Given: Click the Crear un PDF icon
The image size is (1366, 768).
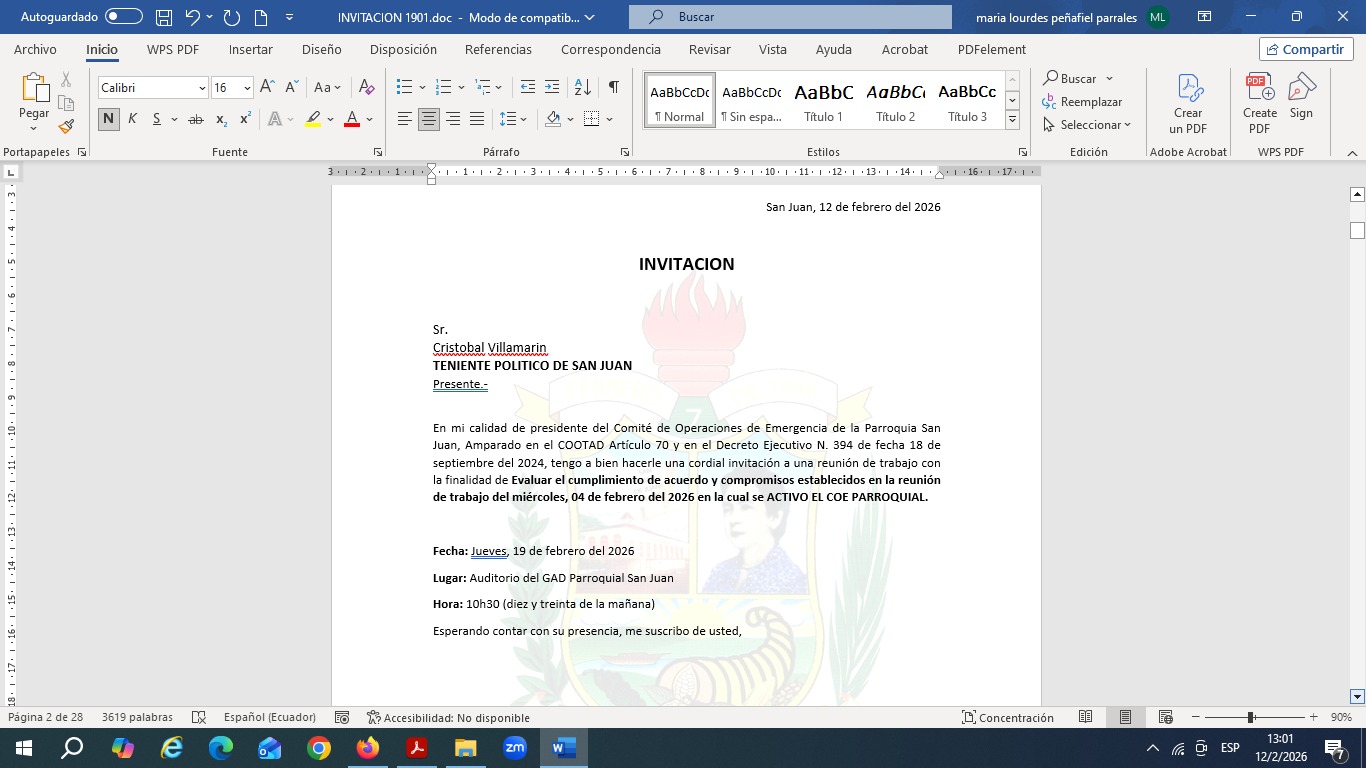Looking at the screenshot, I should (x=1188, y=104).
